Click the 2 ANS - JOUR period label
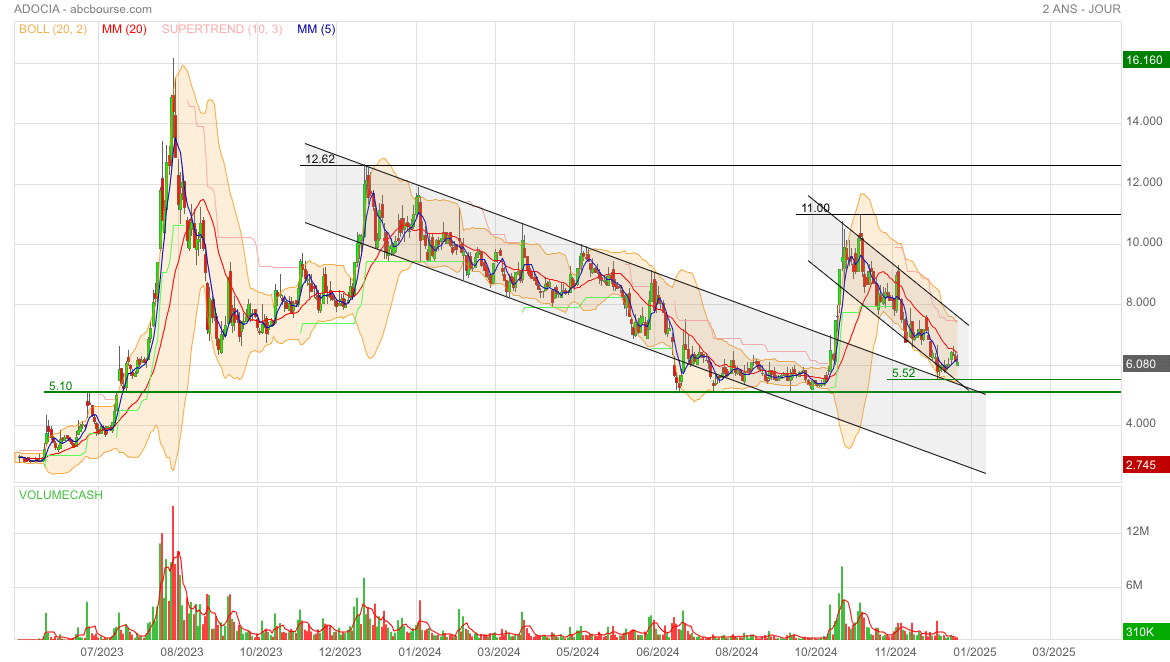Image resolution: width=1170 pixels, height=662 pixels. tap(1081, 9)
